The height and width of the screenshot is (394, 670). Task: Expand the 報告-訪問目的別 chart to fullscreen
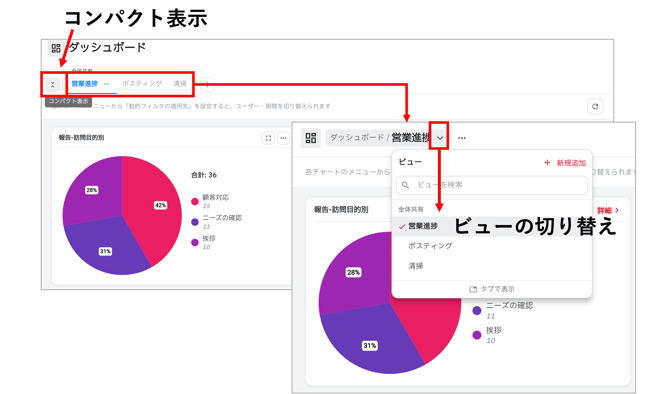(x=268, y=138)
